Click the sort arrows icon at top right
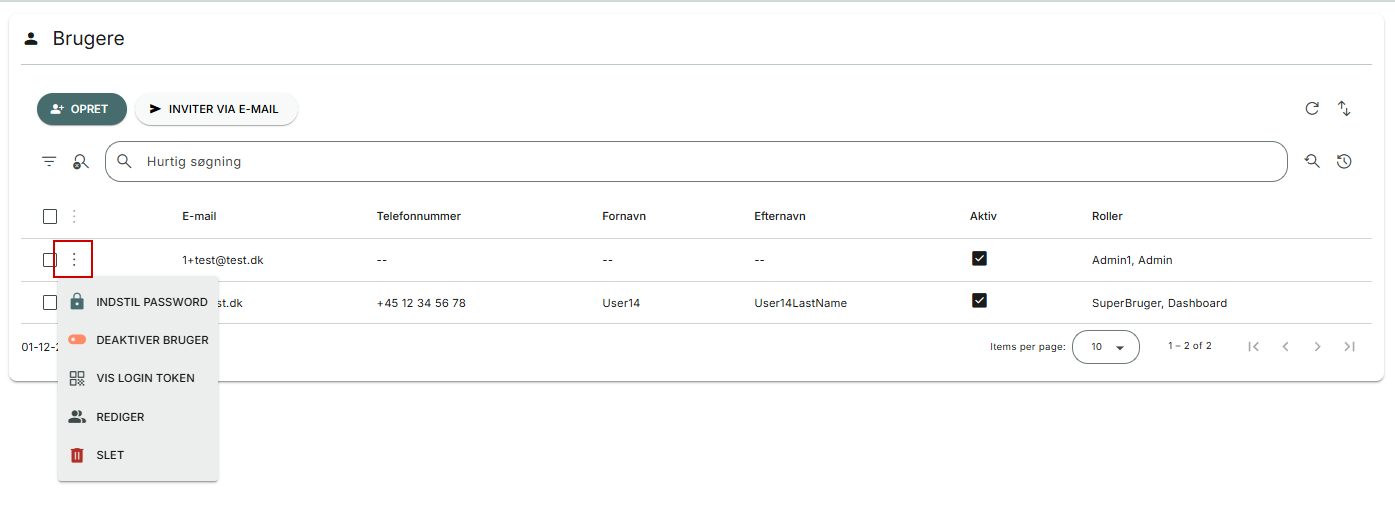Viewport: 1395px width, 529px height. pyautogui.click(x=1344, y=109)
